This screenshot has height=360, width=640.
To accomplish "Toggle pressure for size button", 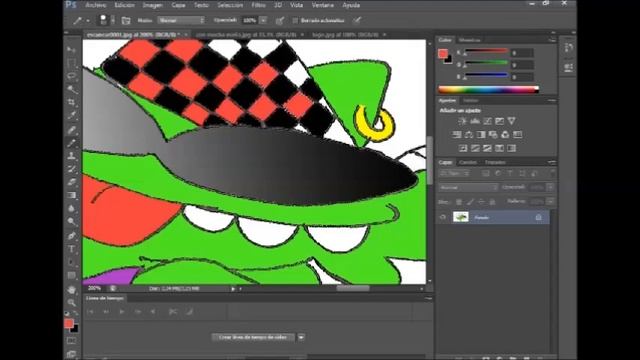I will [357, 20].
